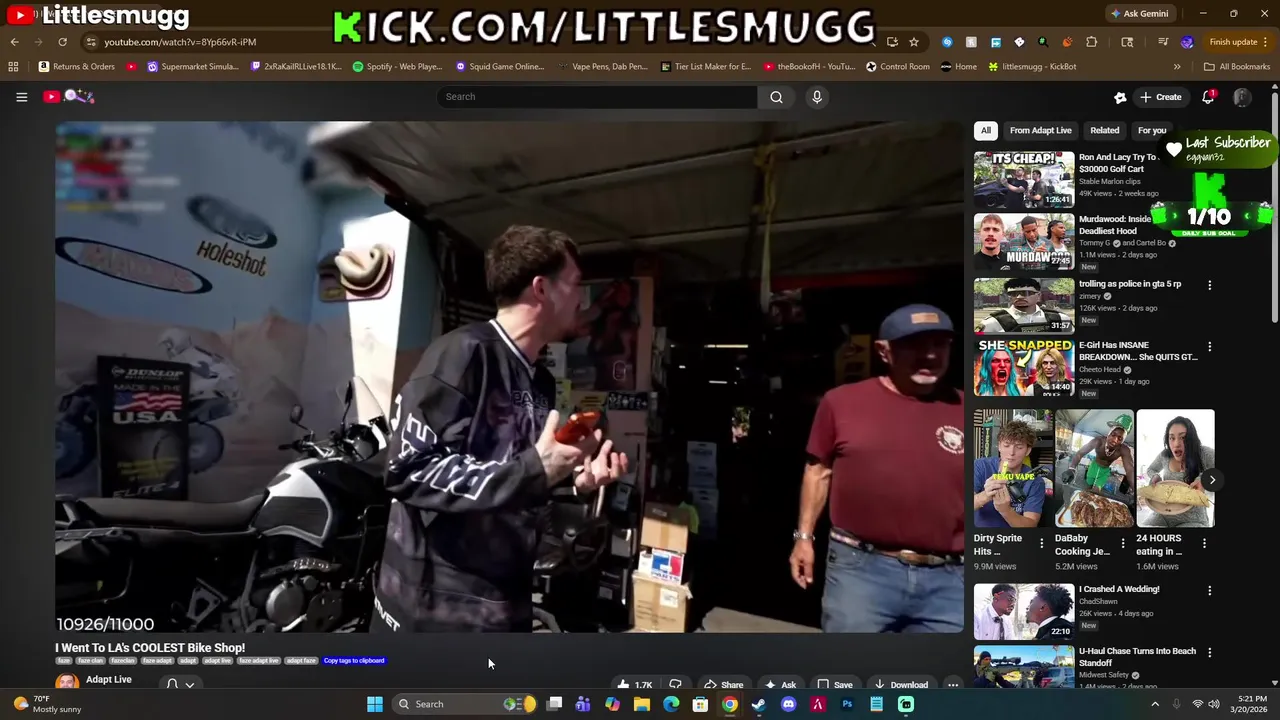The image size is (1280, 720).
Task: Open Adapt Live channel name
Action: click(x=109, y=680)
